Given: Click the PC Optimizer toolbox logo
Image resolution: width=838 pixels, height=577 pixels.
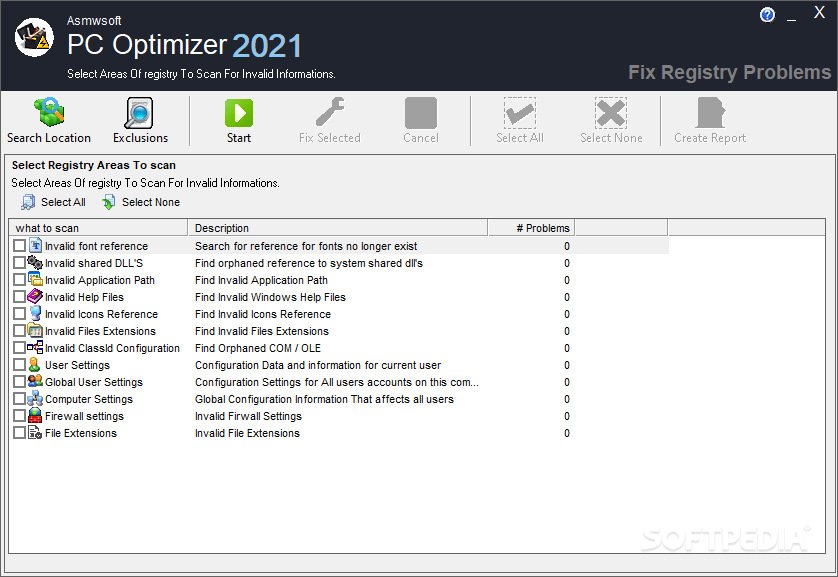Looking at the screenshot, I should (34, 37).
